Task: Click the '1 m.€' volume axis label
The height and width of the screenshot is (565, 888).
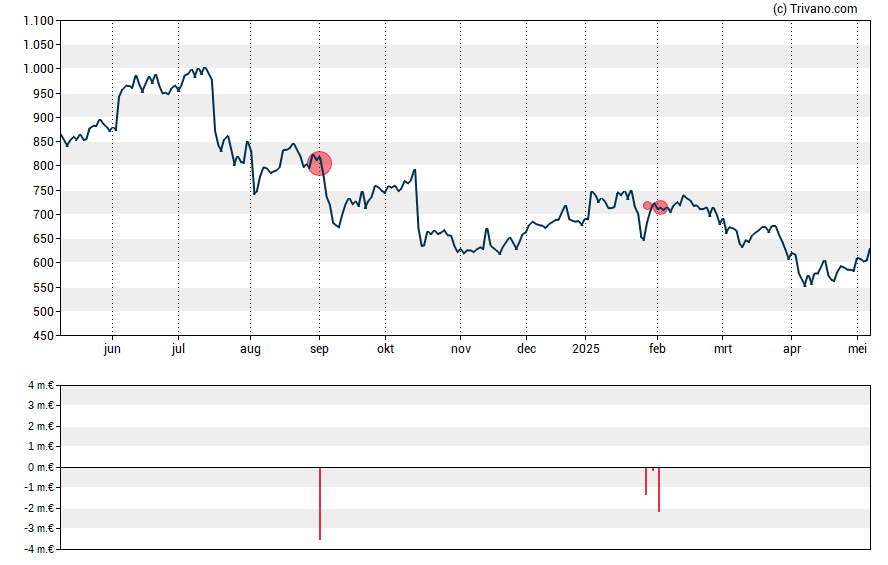Action: pos(41,447)
